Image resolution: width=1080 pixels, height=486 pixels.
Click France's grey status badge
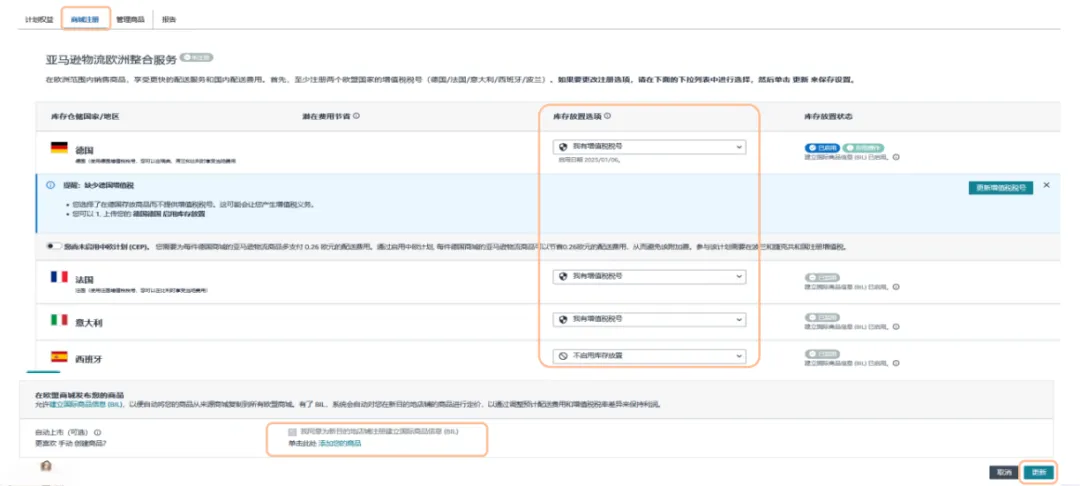click(822, 277)
